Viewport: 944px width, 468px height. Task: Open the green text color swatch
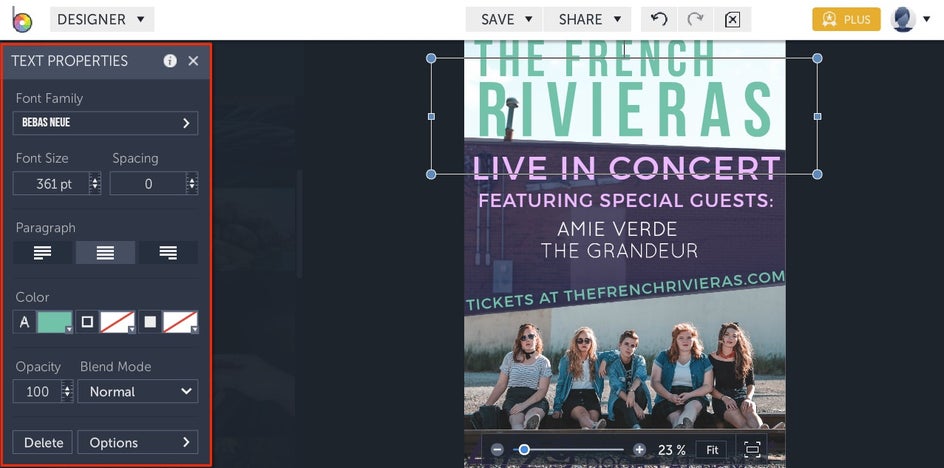[x=55, y=322]
